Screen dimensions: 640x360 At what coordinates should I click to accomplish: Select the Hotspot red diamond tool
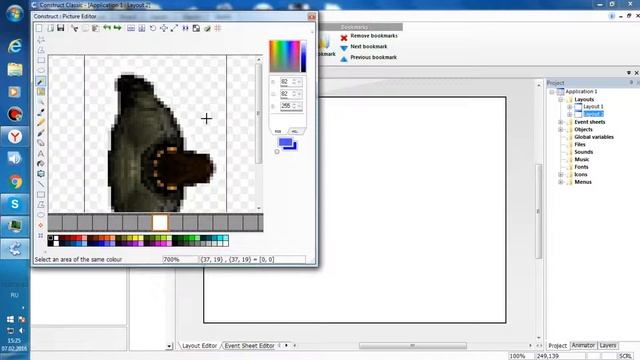(x=41, y=225)
